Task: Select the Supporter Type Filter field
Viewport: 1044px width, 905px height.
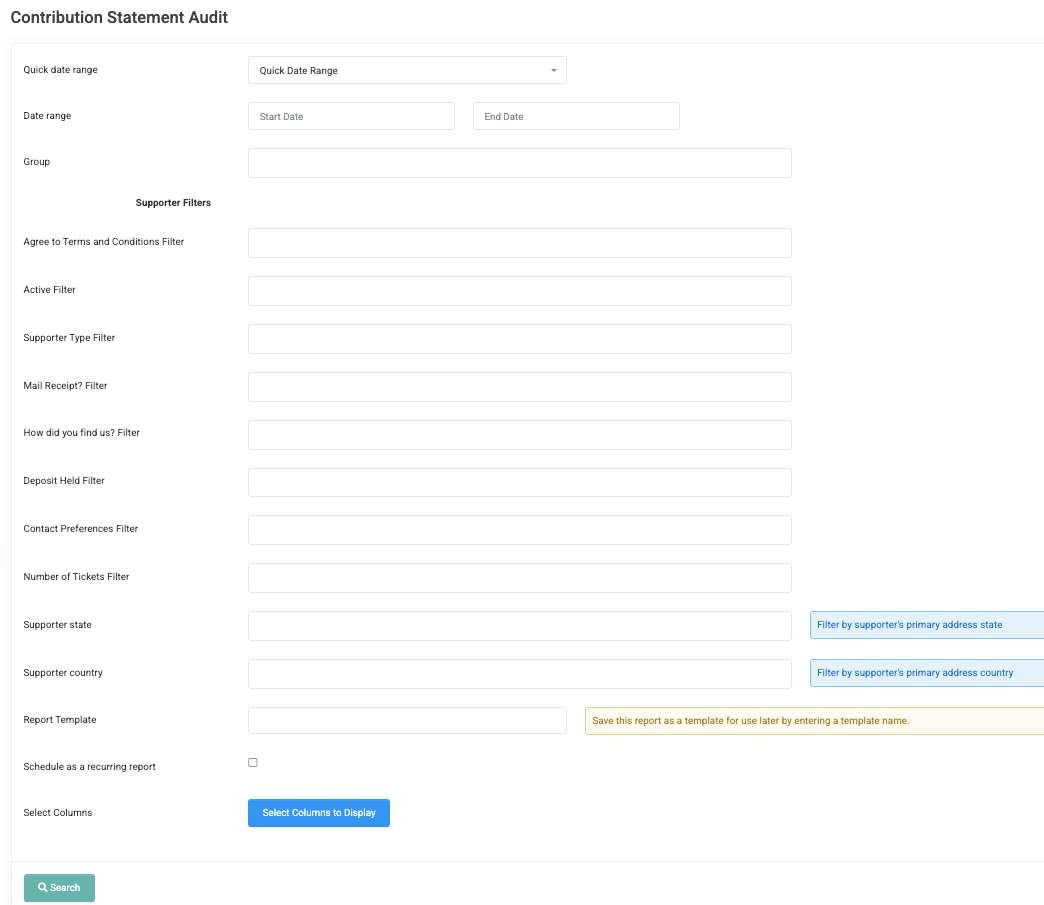Action: [x=519, y=338]
